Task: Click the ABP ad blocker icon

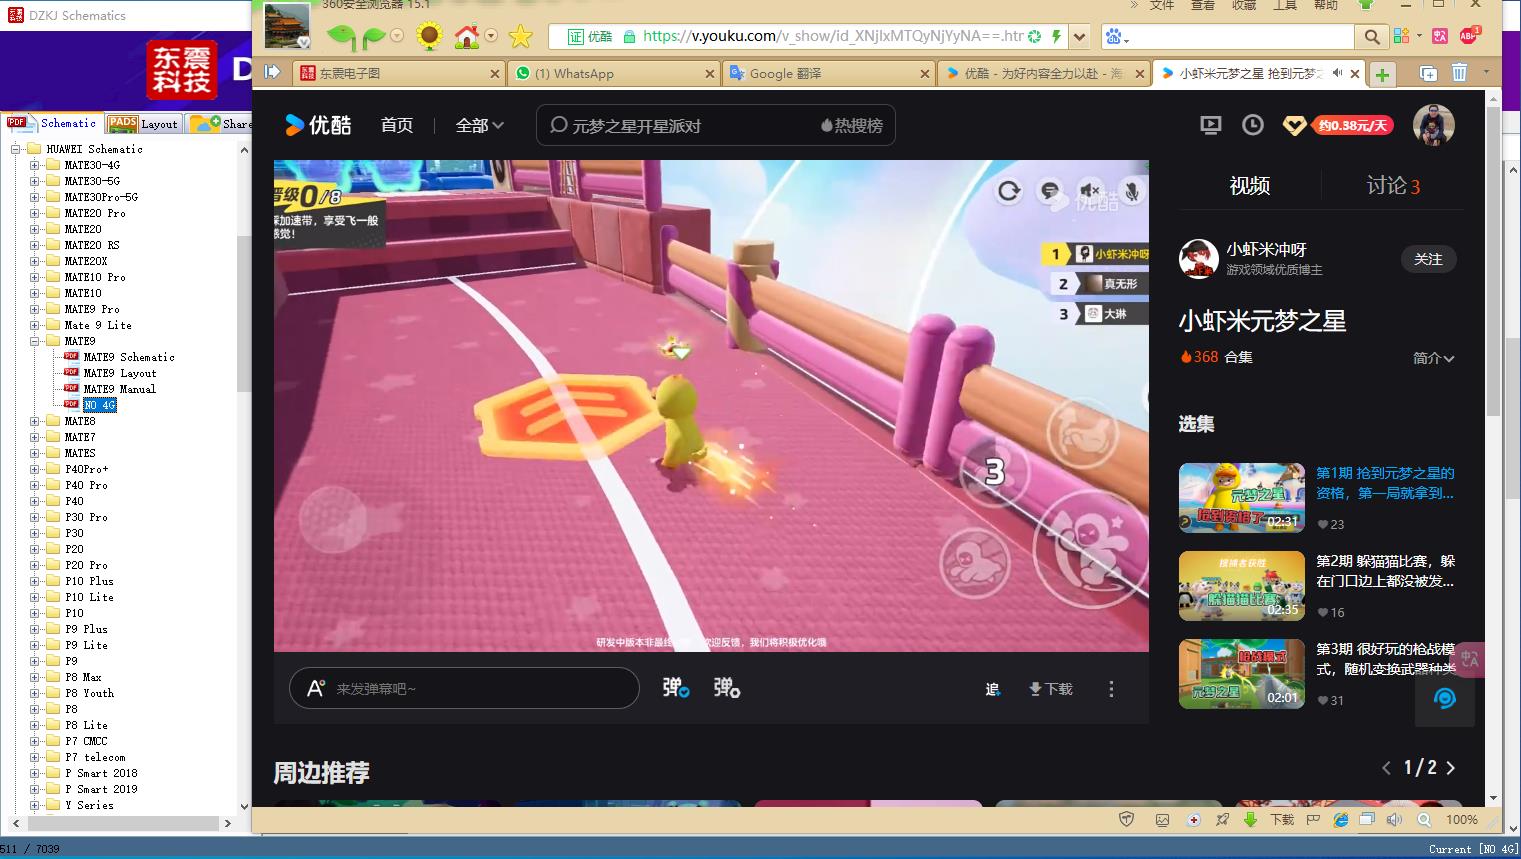Action: tap(1468, 36)
